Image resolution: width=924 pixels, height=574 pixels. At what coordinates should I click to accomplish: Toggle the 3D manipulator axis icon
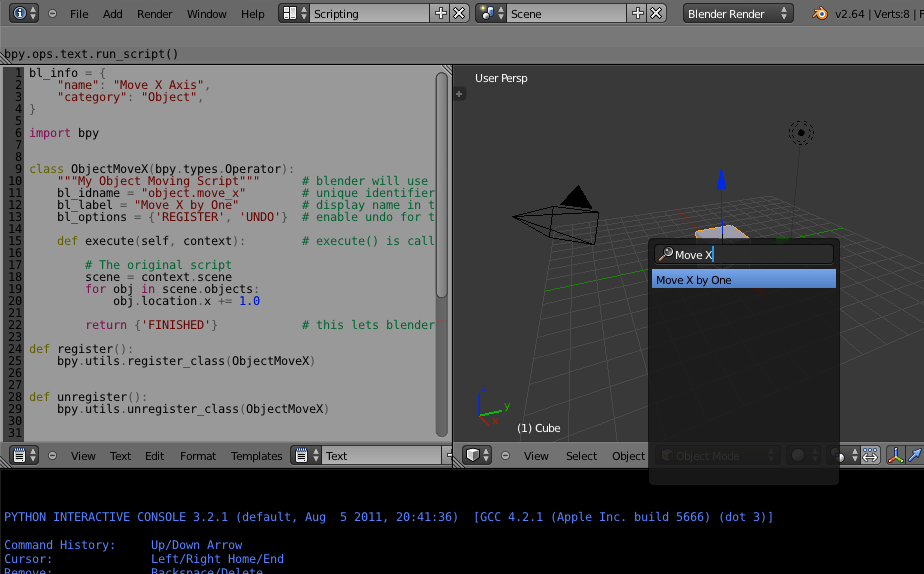point(895,456)
